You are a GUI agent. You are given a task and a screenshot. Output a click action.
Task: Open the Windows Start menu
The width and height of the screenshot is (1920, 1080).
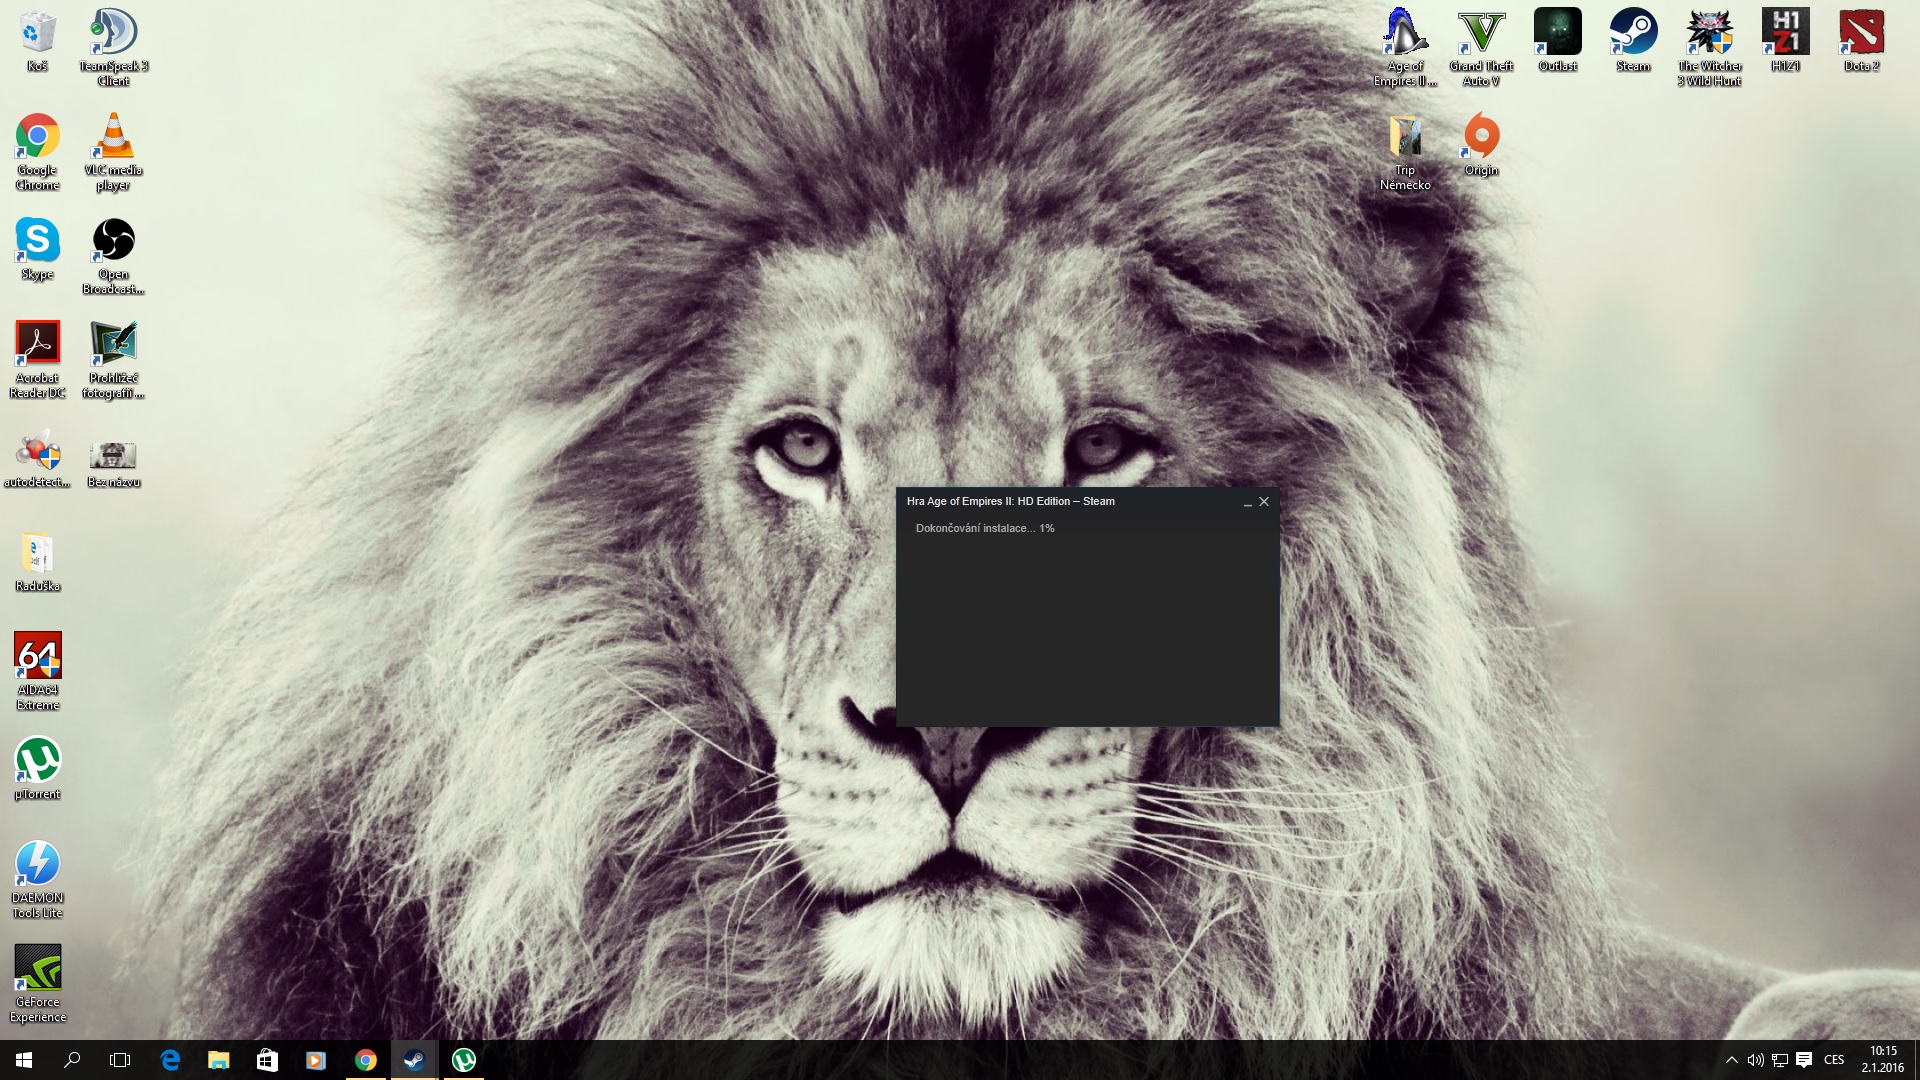(x=24, y=1060)
